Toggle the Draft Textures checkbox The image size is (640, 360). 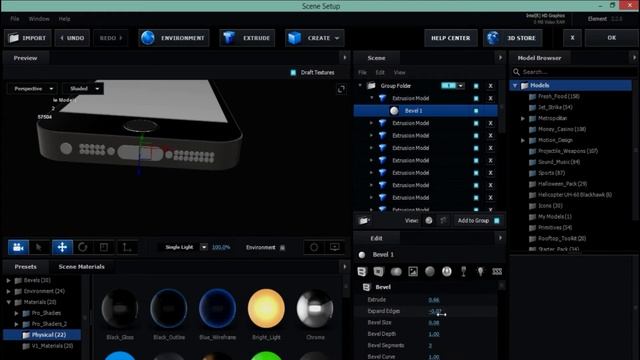[x=293, y=73]
